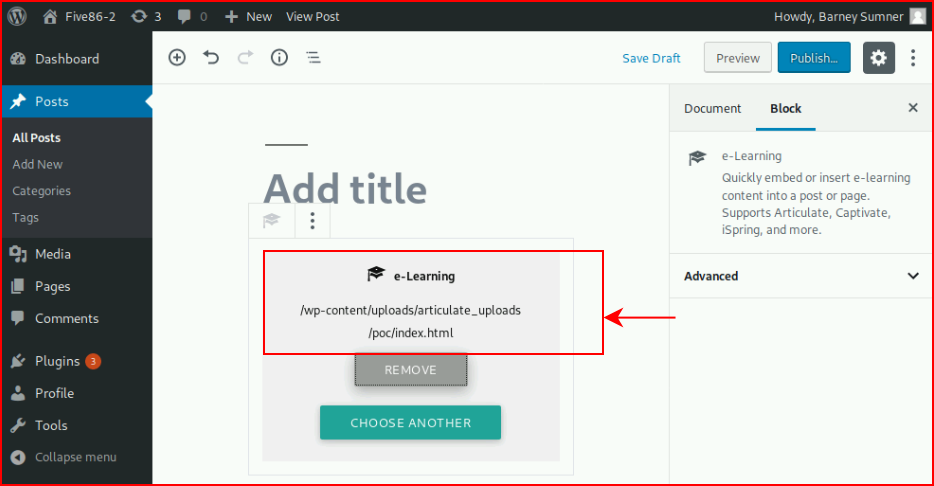The image size is (934, 486).
Task: Open the Tags submenu item
Action: pyautogui.click(x=26, y=218)
